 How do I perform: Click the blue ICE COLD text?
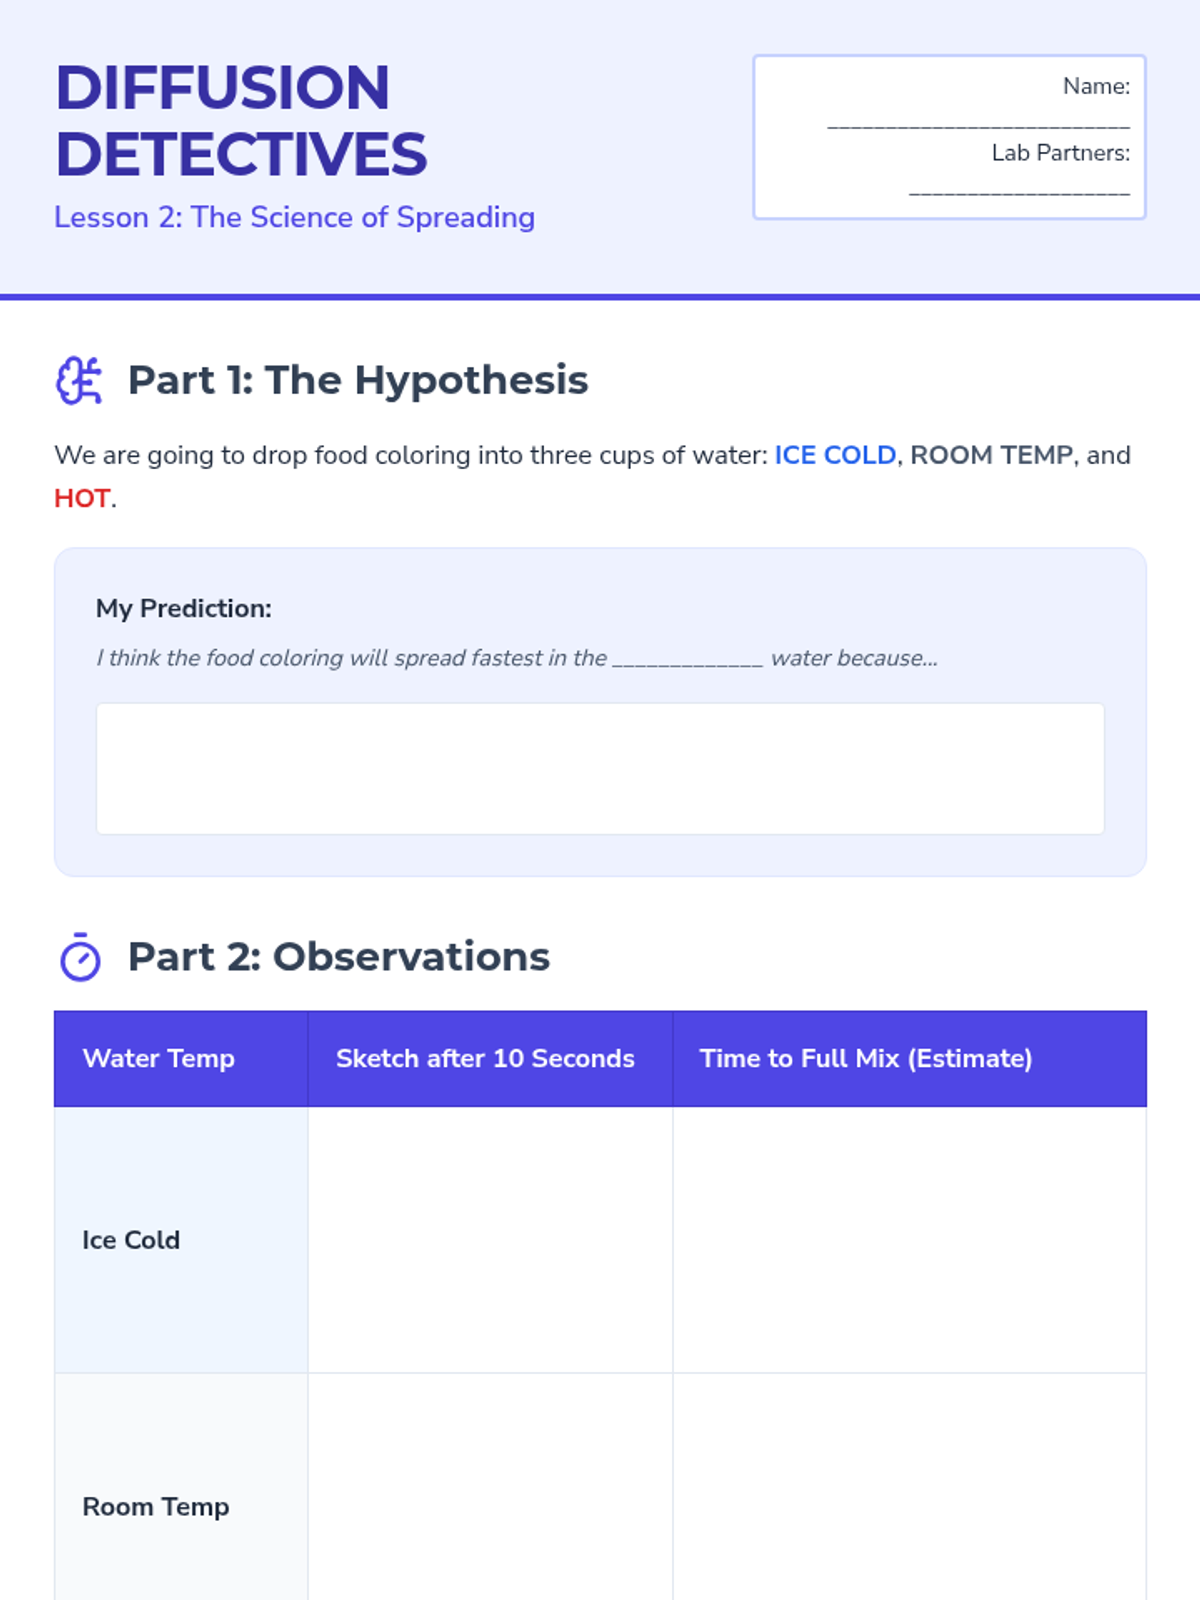pos(835,455)
